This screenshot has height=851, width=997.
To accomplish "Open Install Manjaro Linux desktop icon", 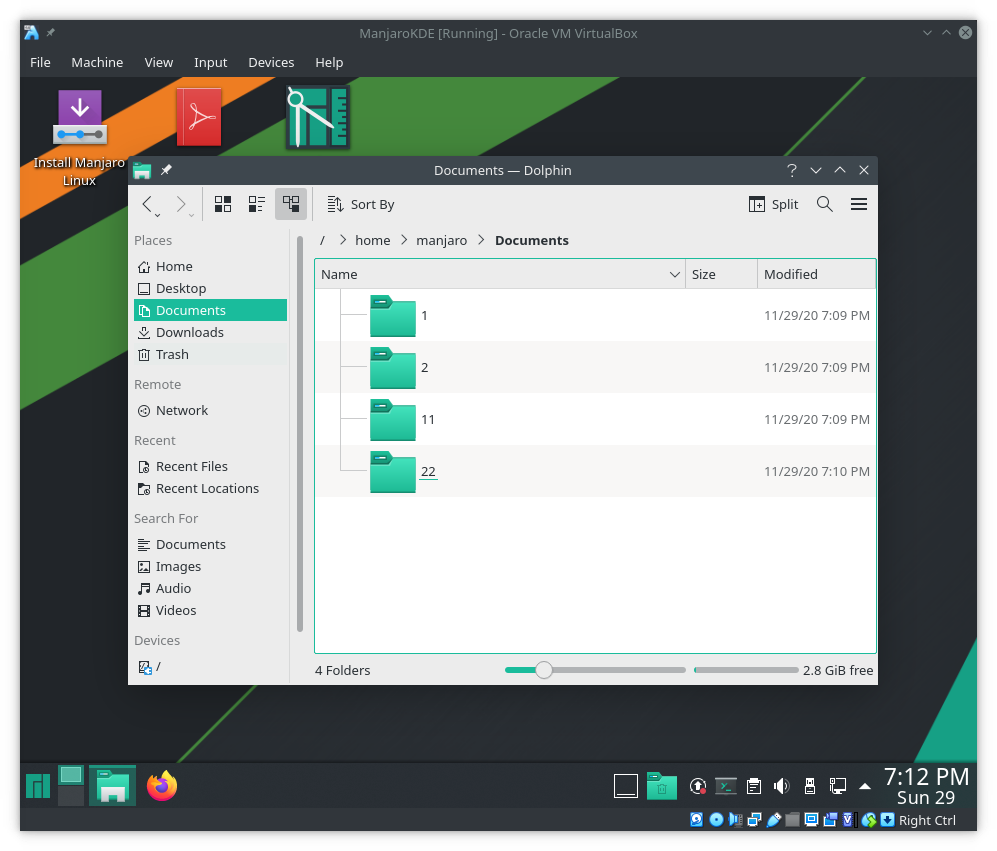I will point(79,138).
